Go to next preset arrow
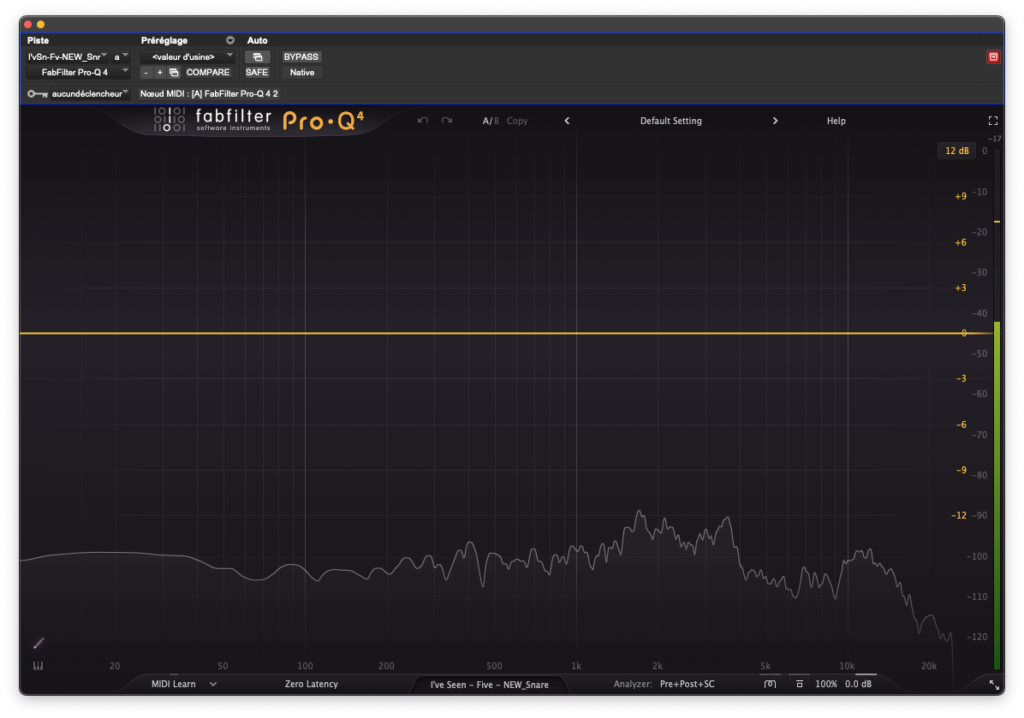 [x=775, y=121]
